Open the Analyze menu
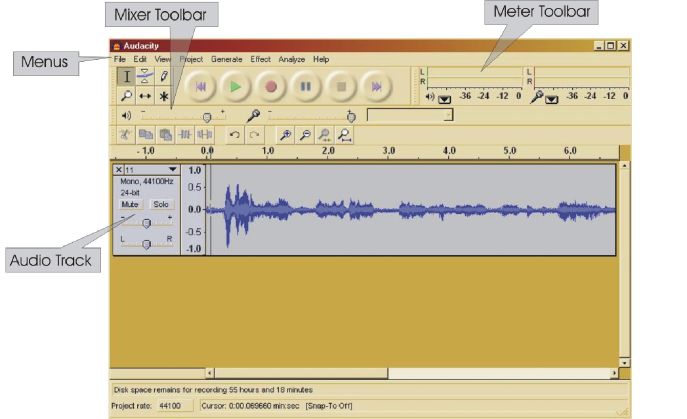The width and height of the screenshot is (687, 419). [x=291, y=59]
